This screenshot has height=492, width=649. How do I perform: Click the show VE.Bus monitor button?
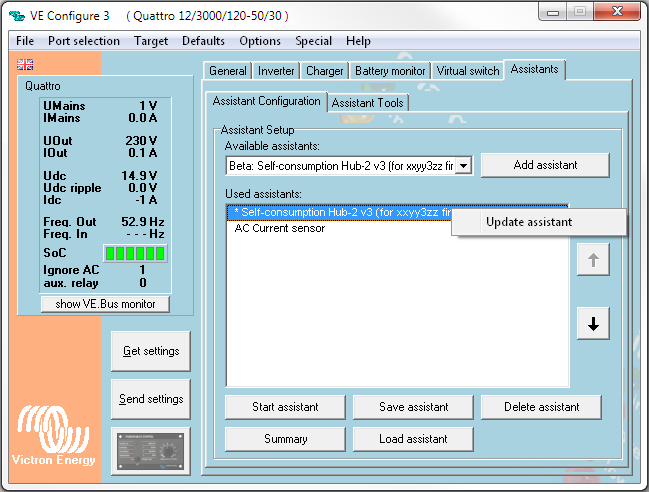point(105,304)
